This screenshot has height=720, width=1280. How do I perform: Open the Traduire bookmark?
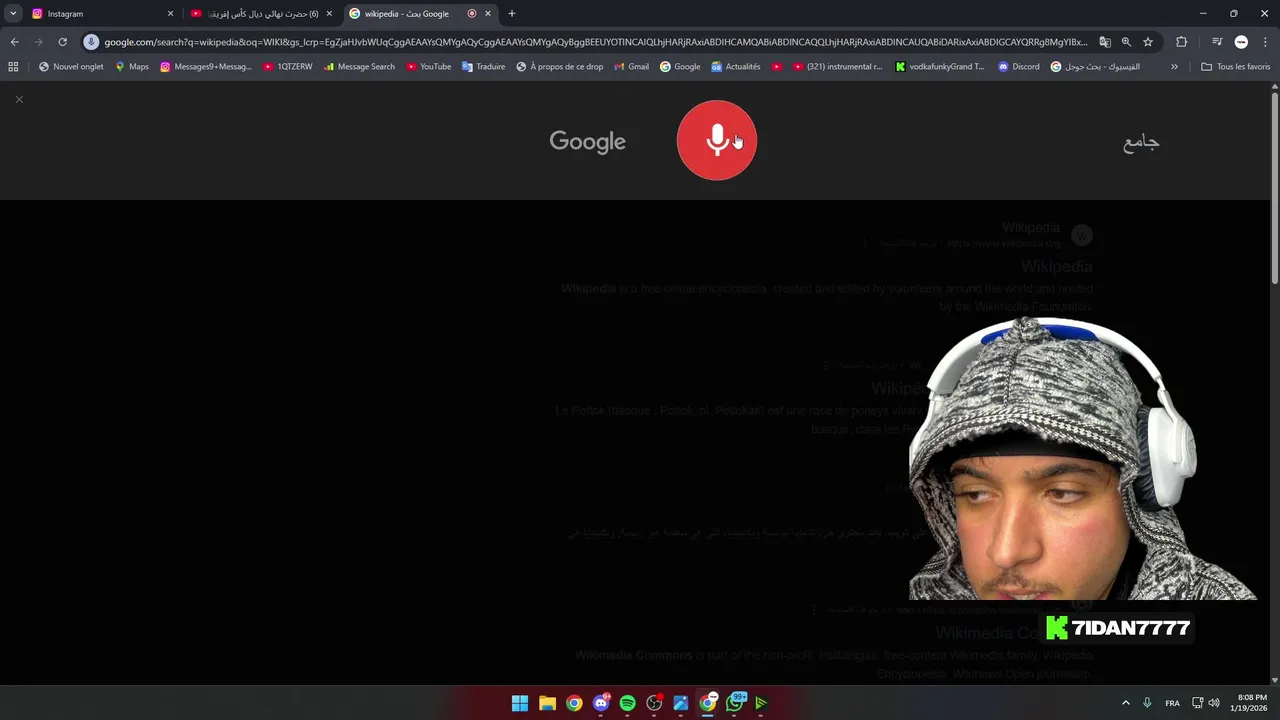coord(483,67)
